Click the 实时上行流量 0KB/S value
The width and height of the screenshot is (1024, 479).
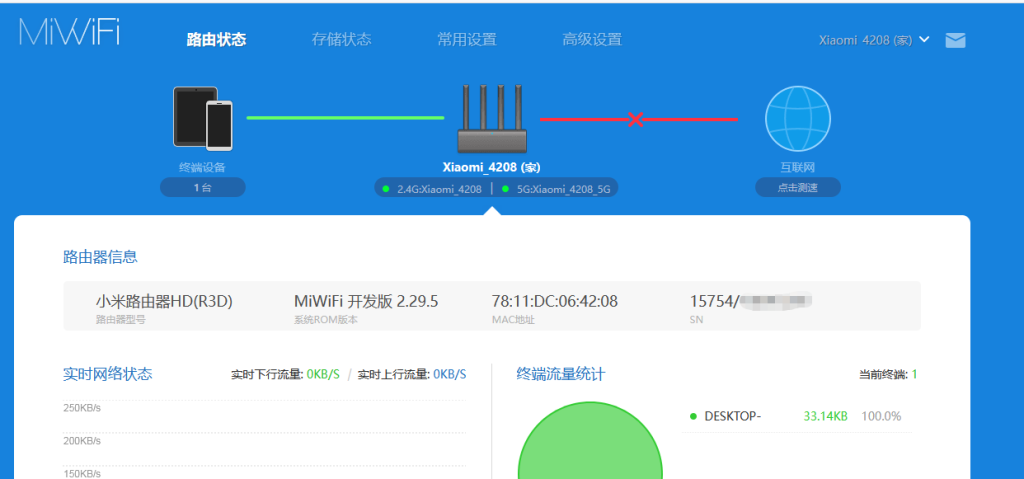point(449,374)
